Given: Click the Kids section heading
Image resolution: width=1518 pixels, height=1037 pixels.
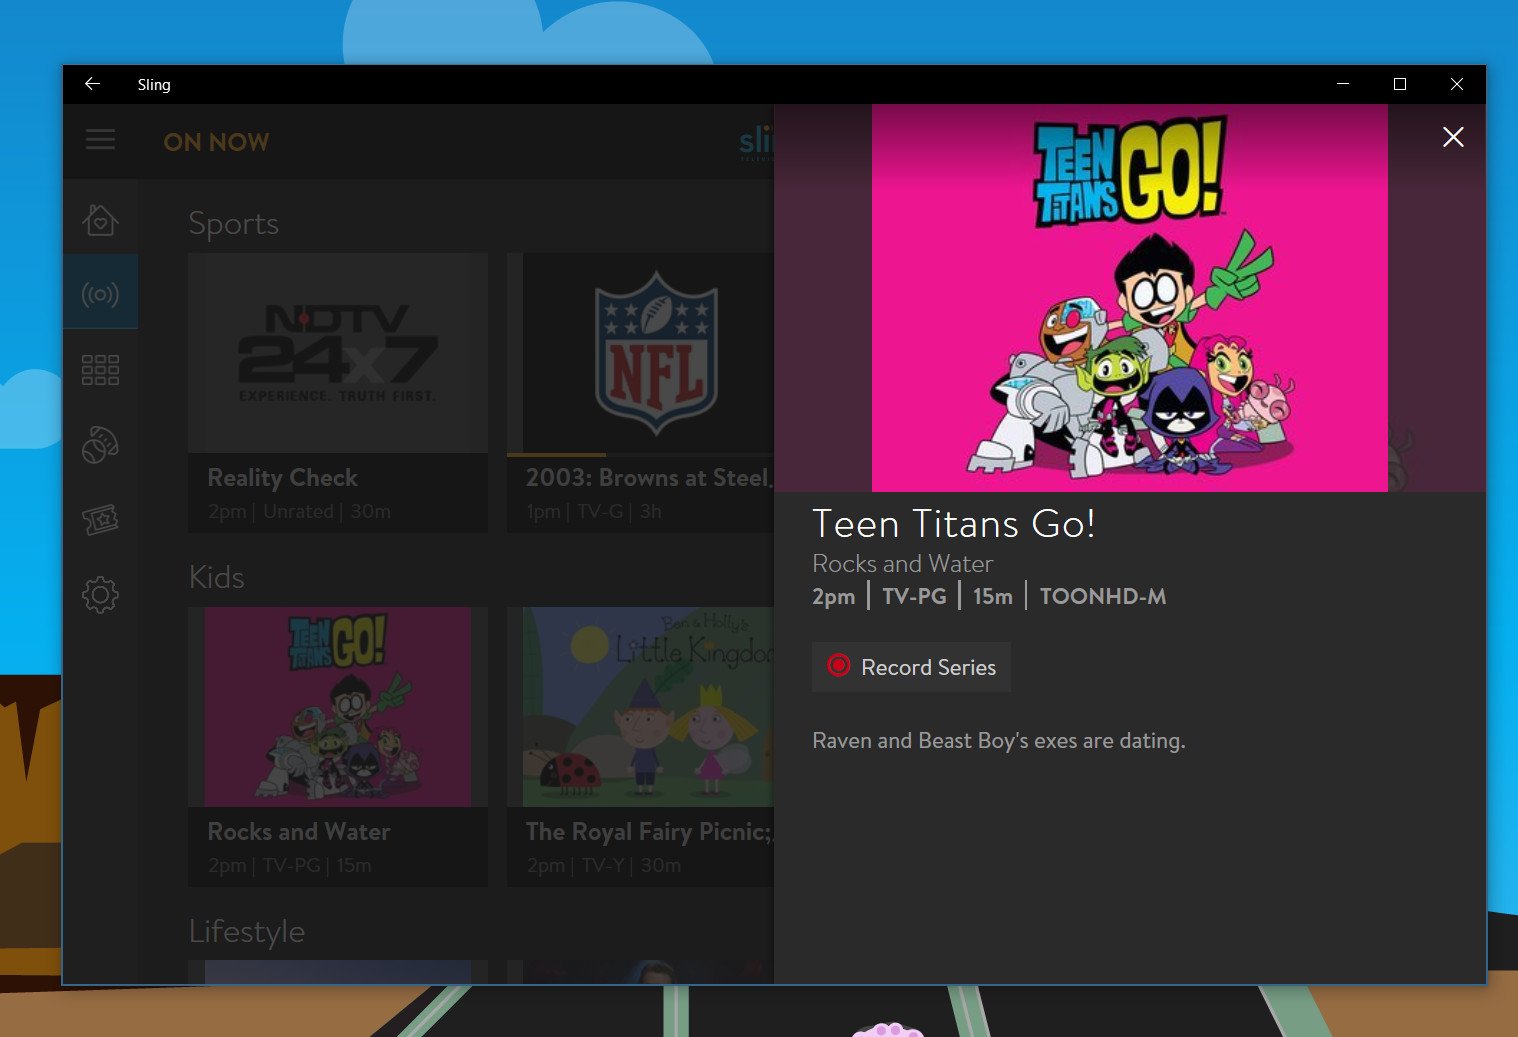Looking at the screenshot, I should click(217, 577).
